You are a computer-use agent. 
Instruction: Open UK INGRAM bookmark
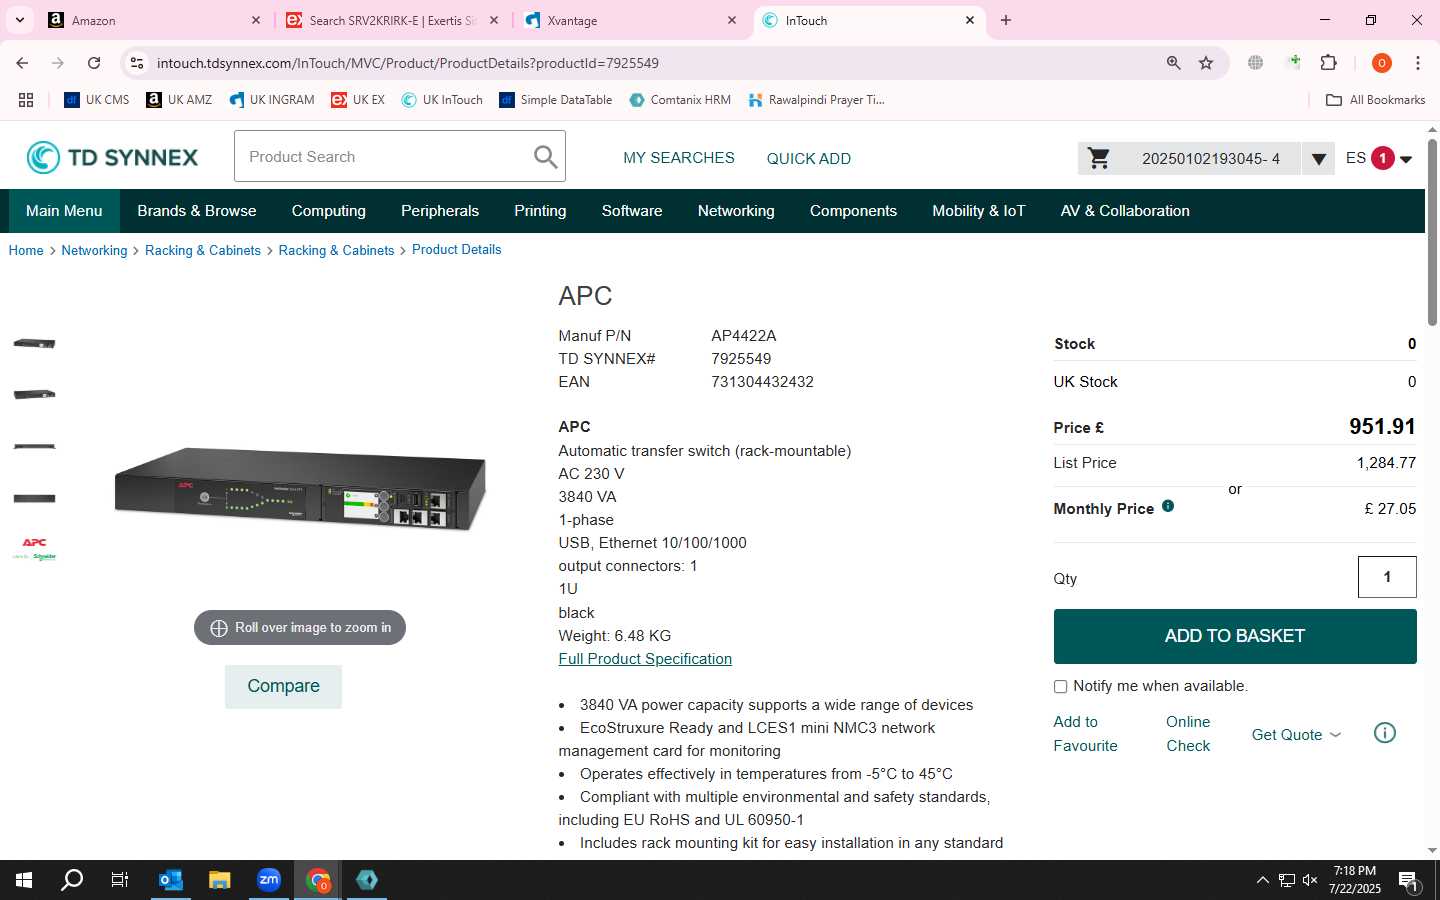(272, 100)
